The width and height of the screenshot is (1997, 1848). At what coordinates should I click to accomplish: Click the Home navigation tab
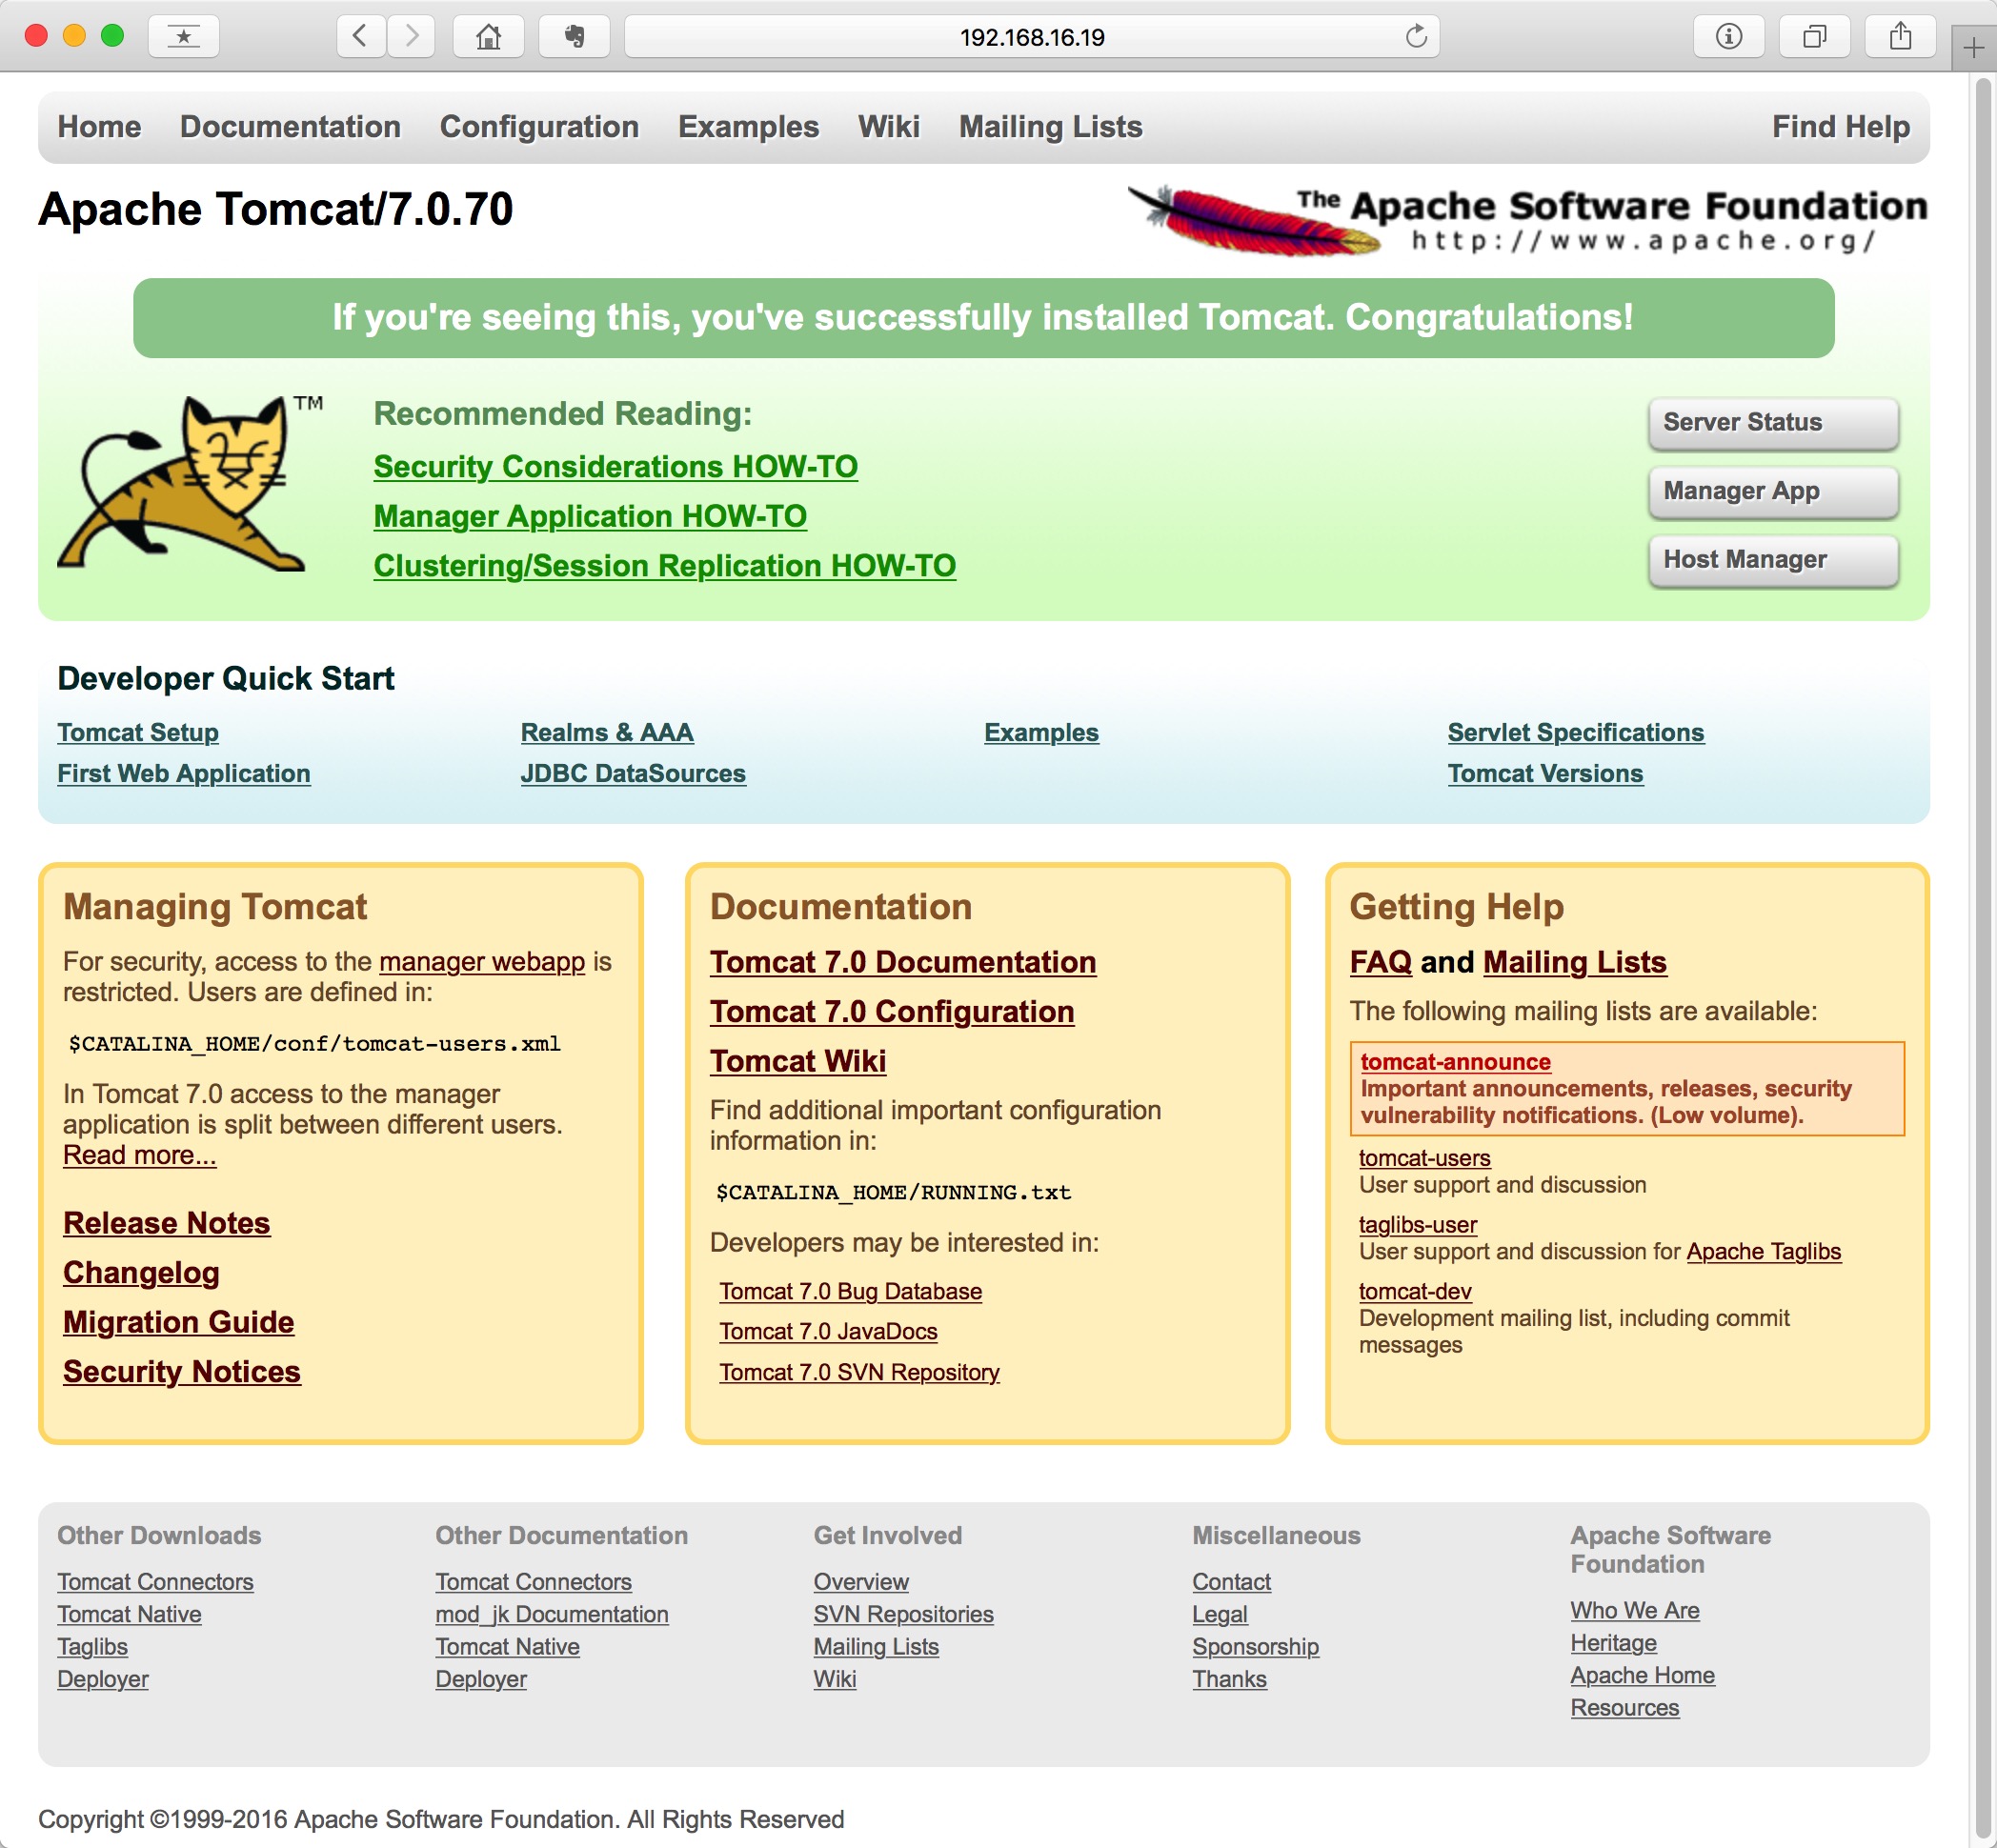99,125
